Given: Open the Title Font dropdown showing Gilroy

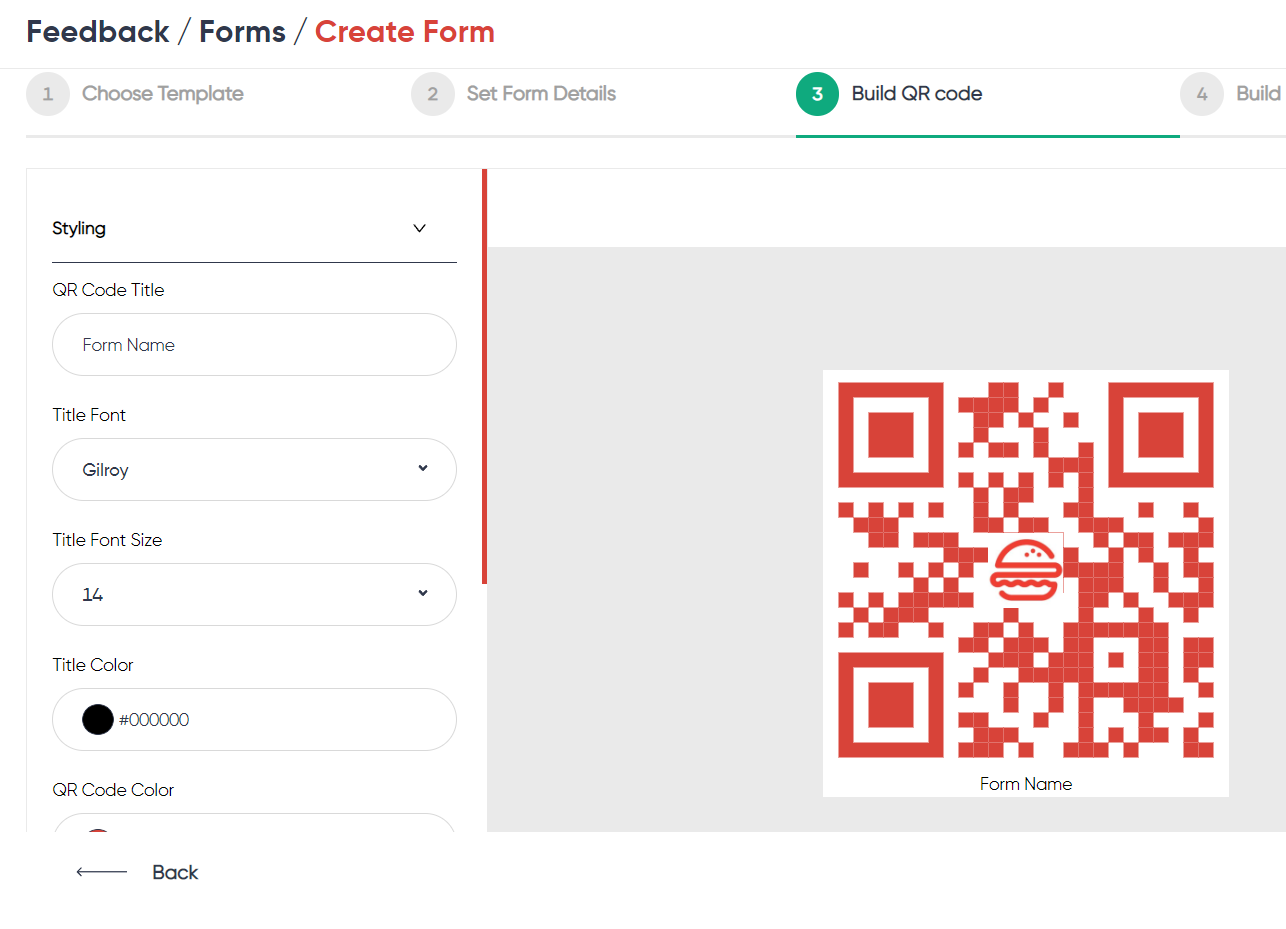Looking at the screenshot, I should coord(254,470).
